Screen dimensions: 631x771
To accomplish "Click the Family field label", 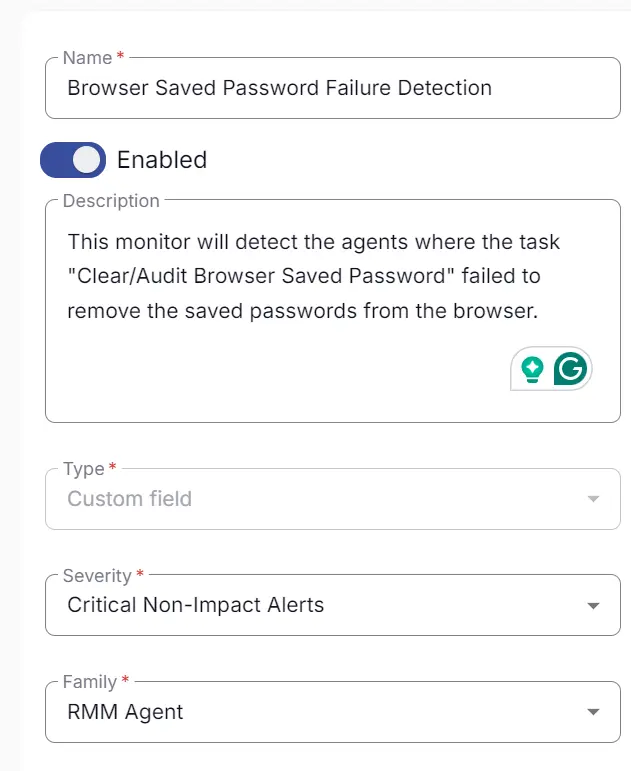I will [90, 682].
